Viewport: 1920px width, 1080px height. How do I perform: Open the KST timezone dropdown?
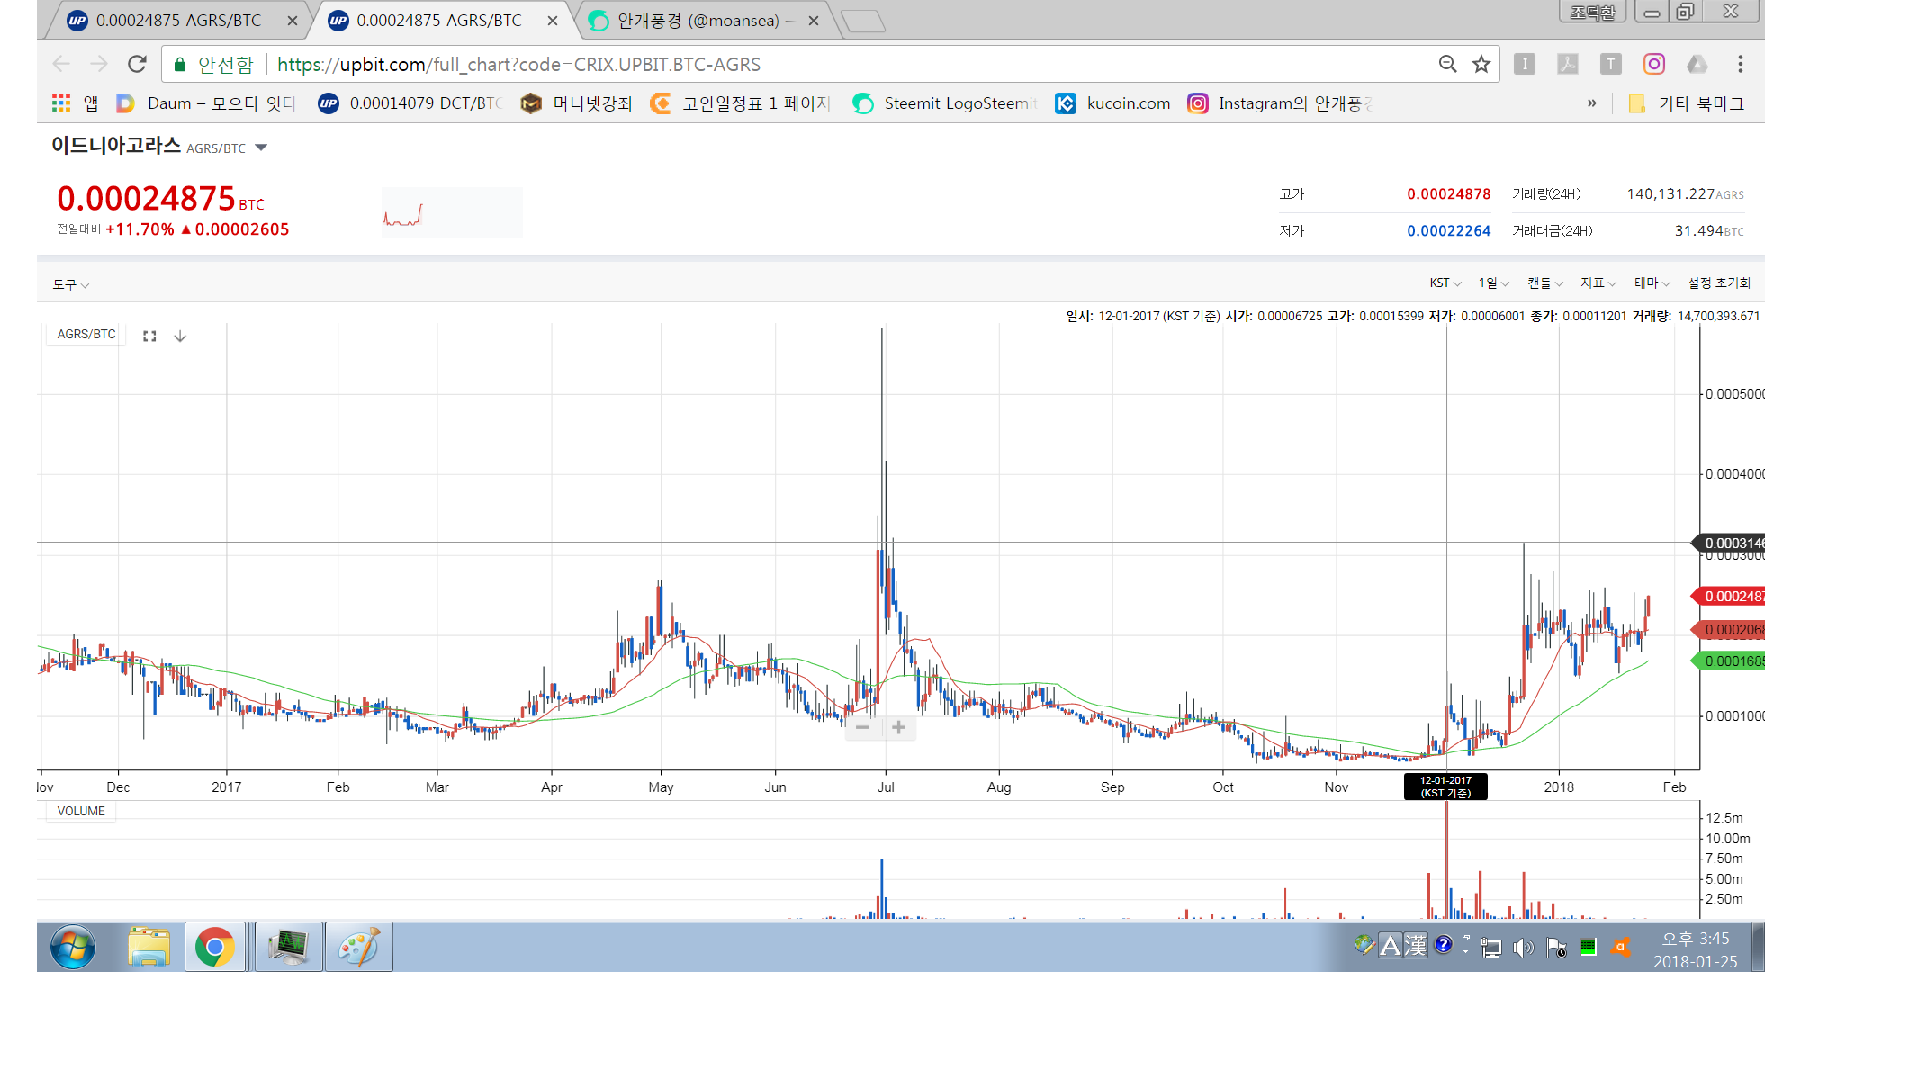pyautogui.click(x=1445, y=283)
